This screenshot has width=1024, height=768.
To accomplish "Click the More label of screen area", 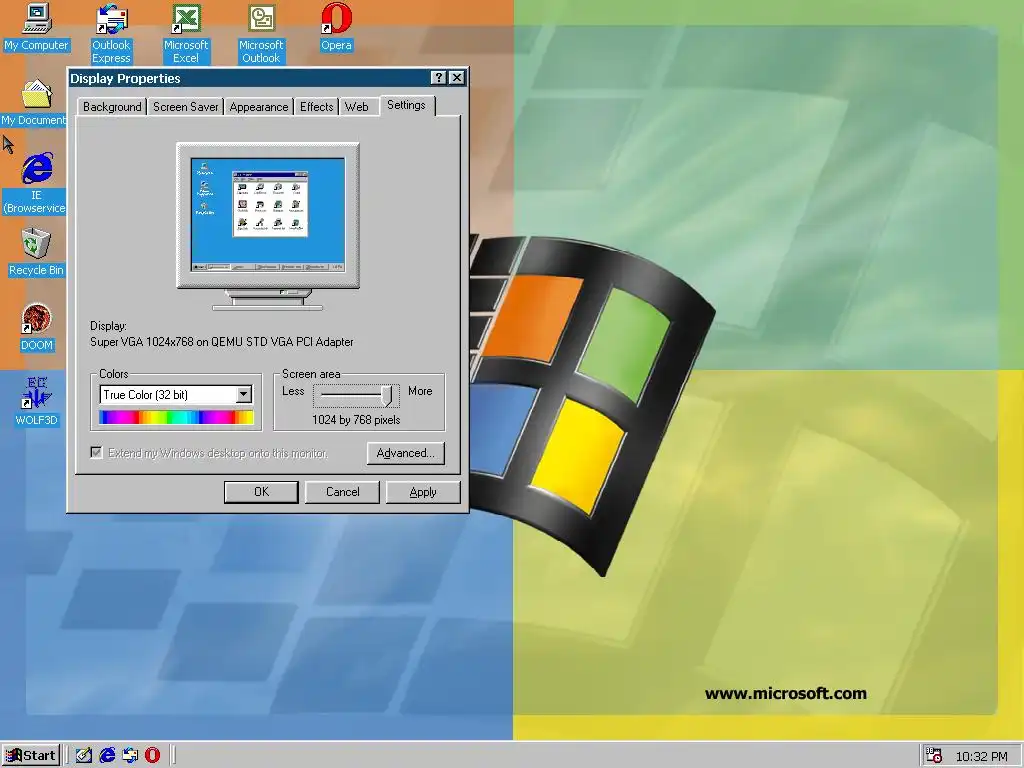I will (420, 391).
